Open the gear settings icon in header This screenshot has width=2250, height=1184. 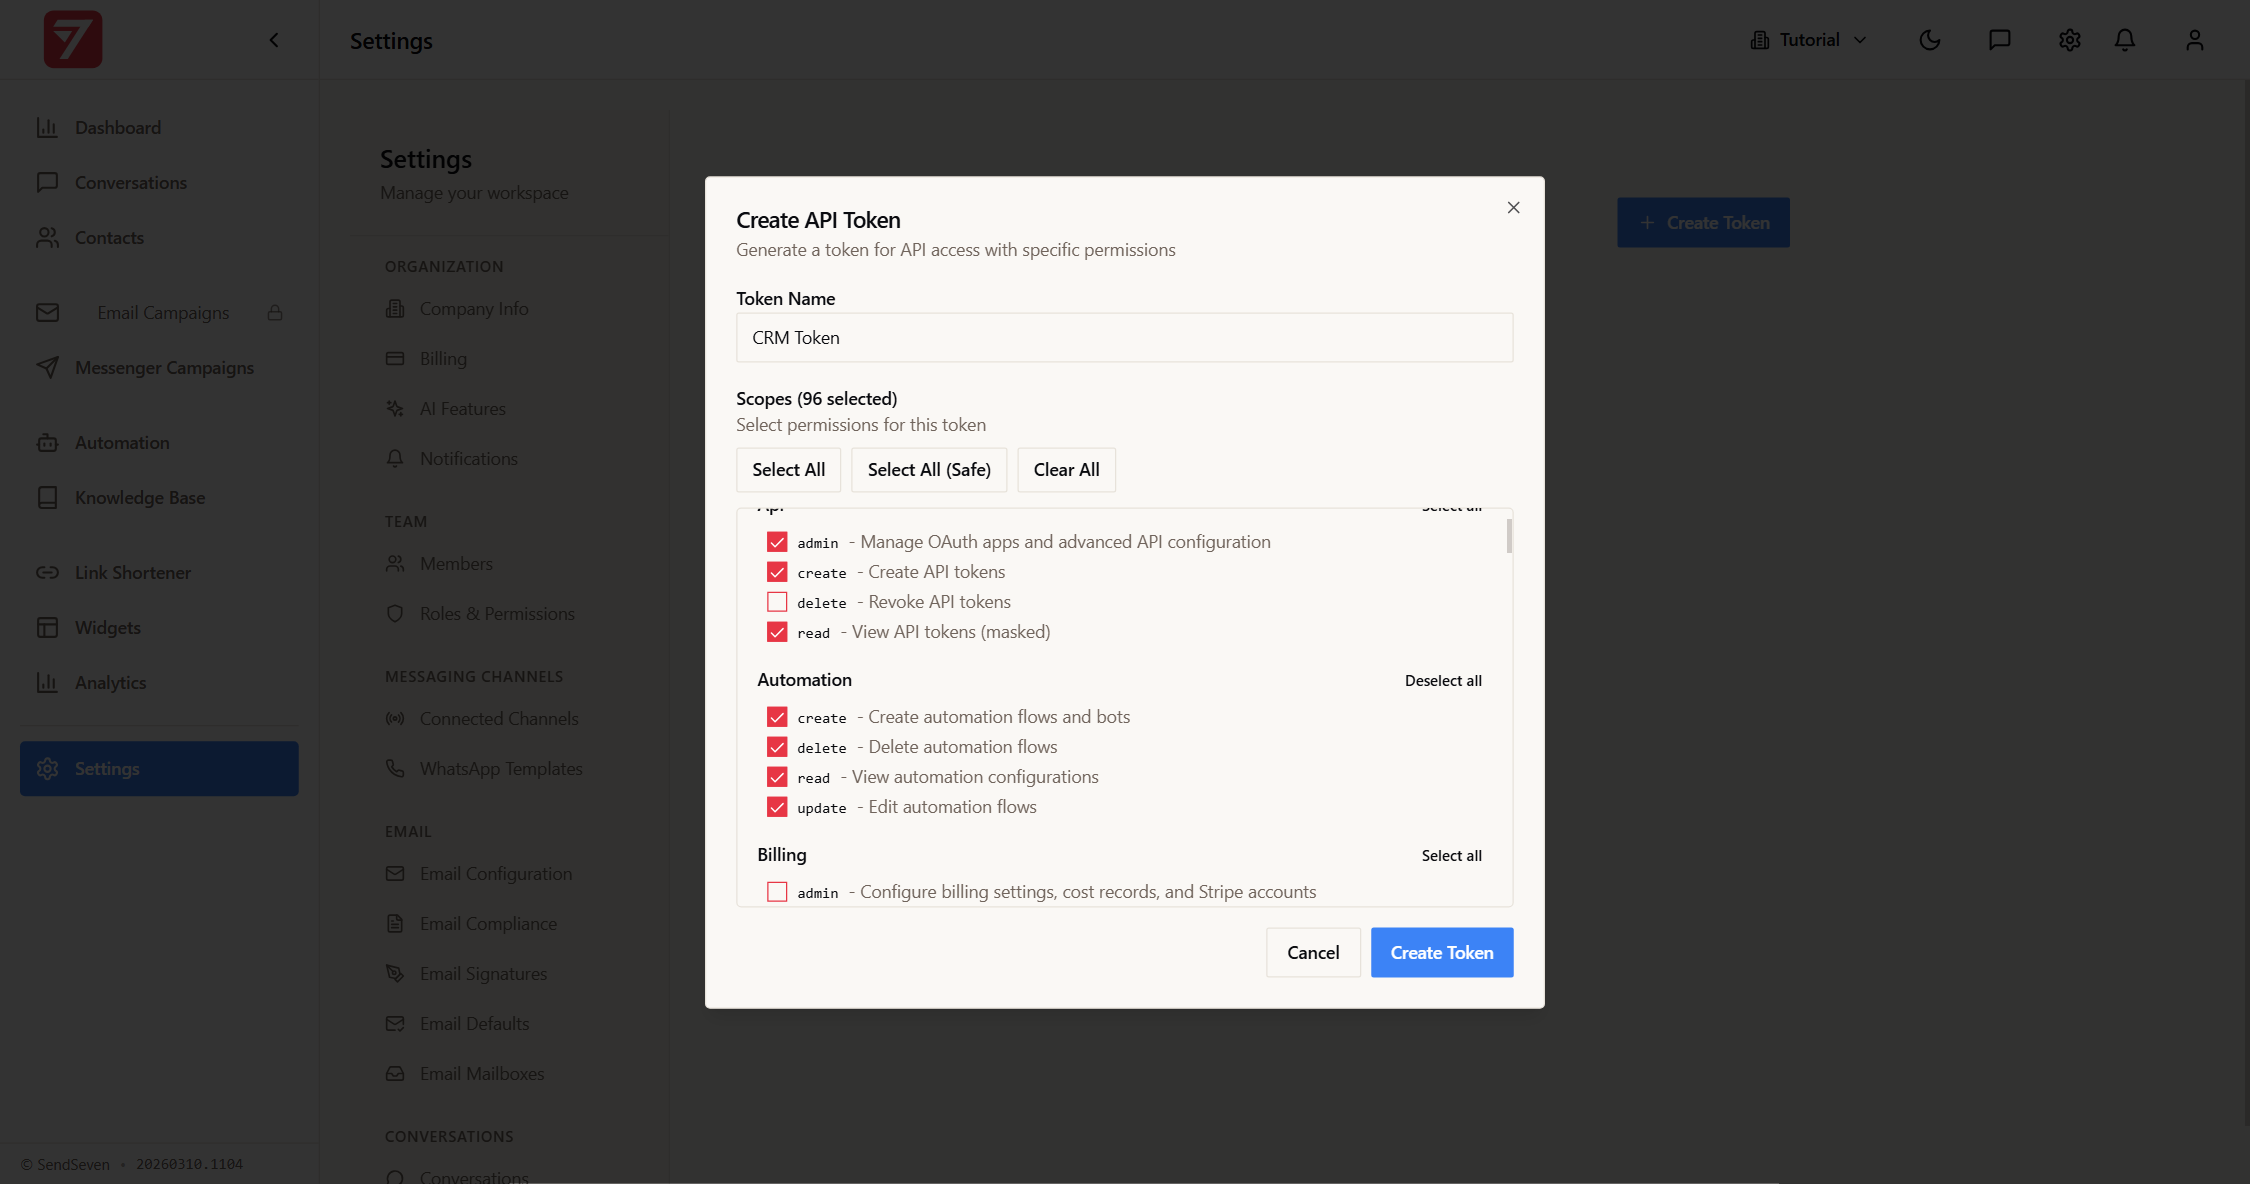2070,40
